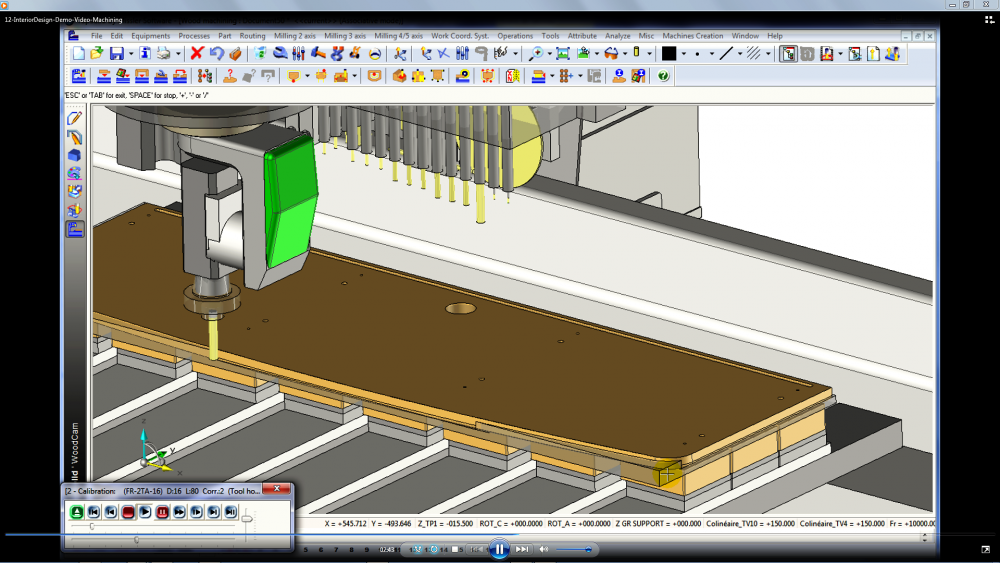
Task: Skip simulation to the end
Action: click(231, 511)
